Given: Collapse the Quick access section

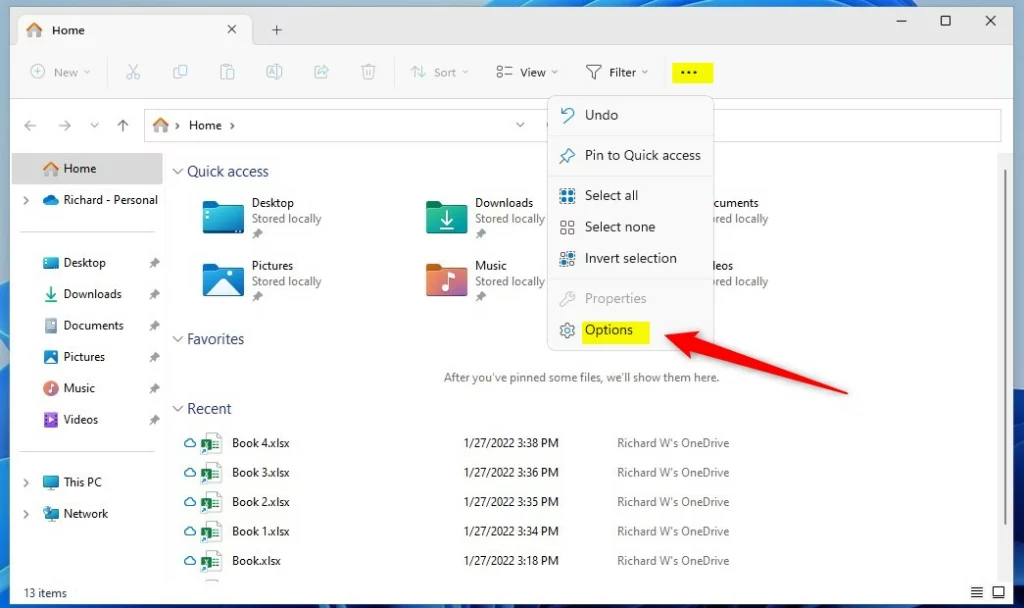Looking at the screenshot, I should pyautogui.click(x=176, y=171).
